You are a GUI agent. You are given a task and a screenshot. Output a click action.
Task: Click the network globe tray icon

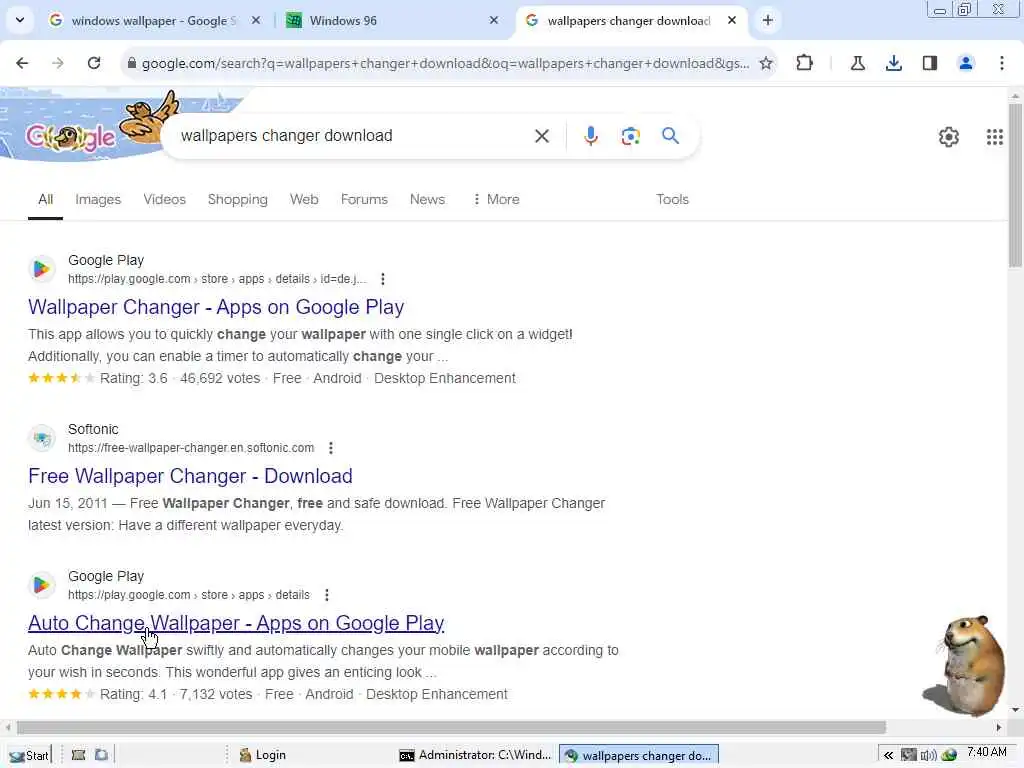coord(949,755)
